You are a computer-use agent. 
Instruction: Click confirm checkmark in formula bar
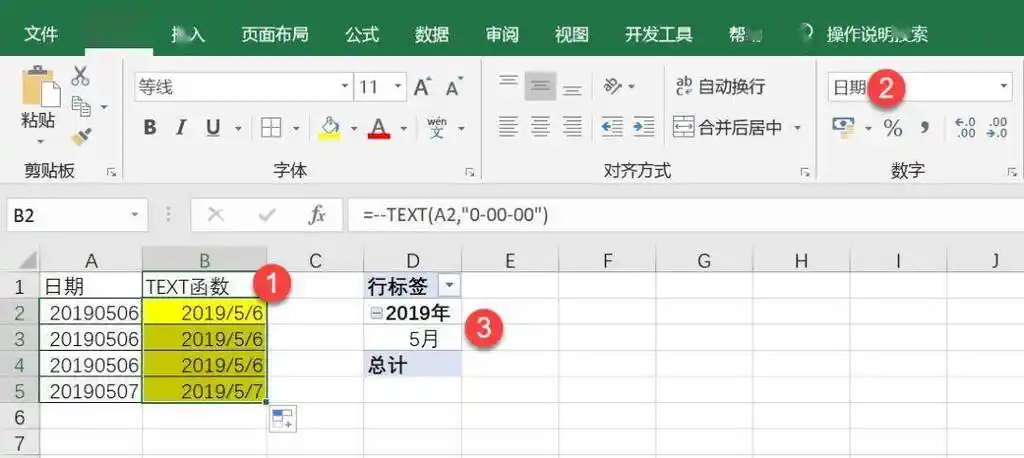coord(266,214)
